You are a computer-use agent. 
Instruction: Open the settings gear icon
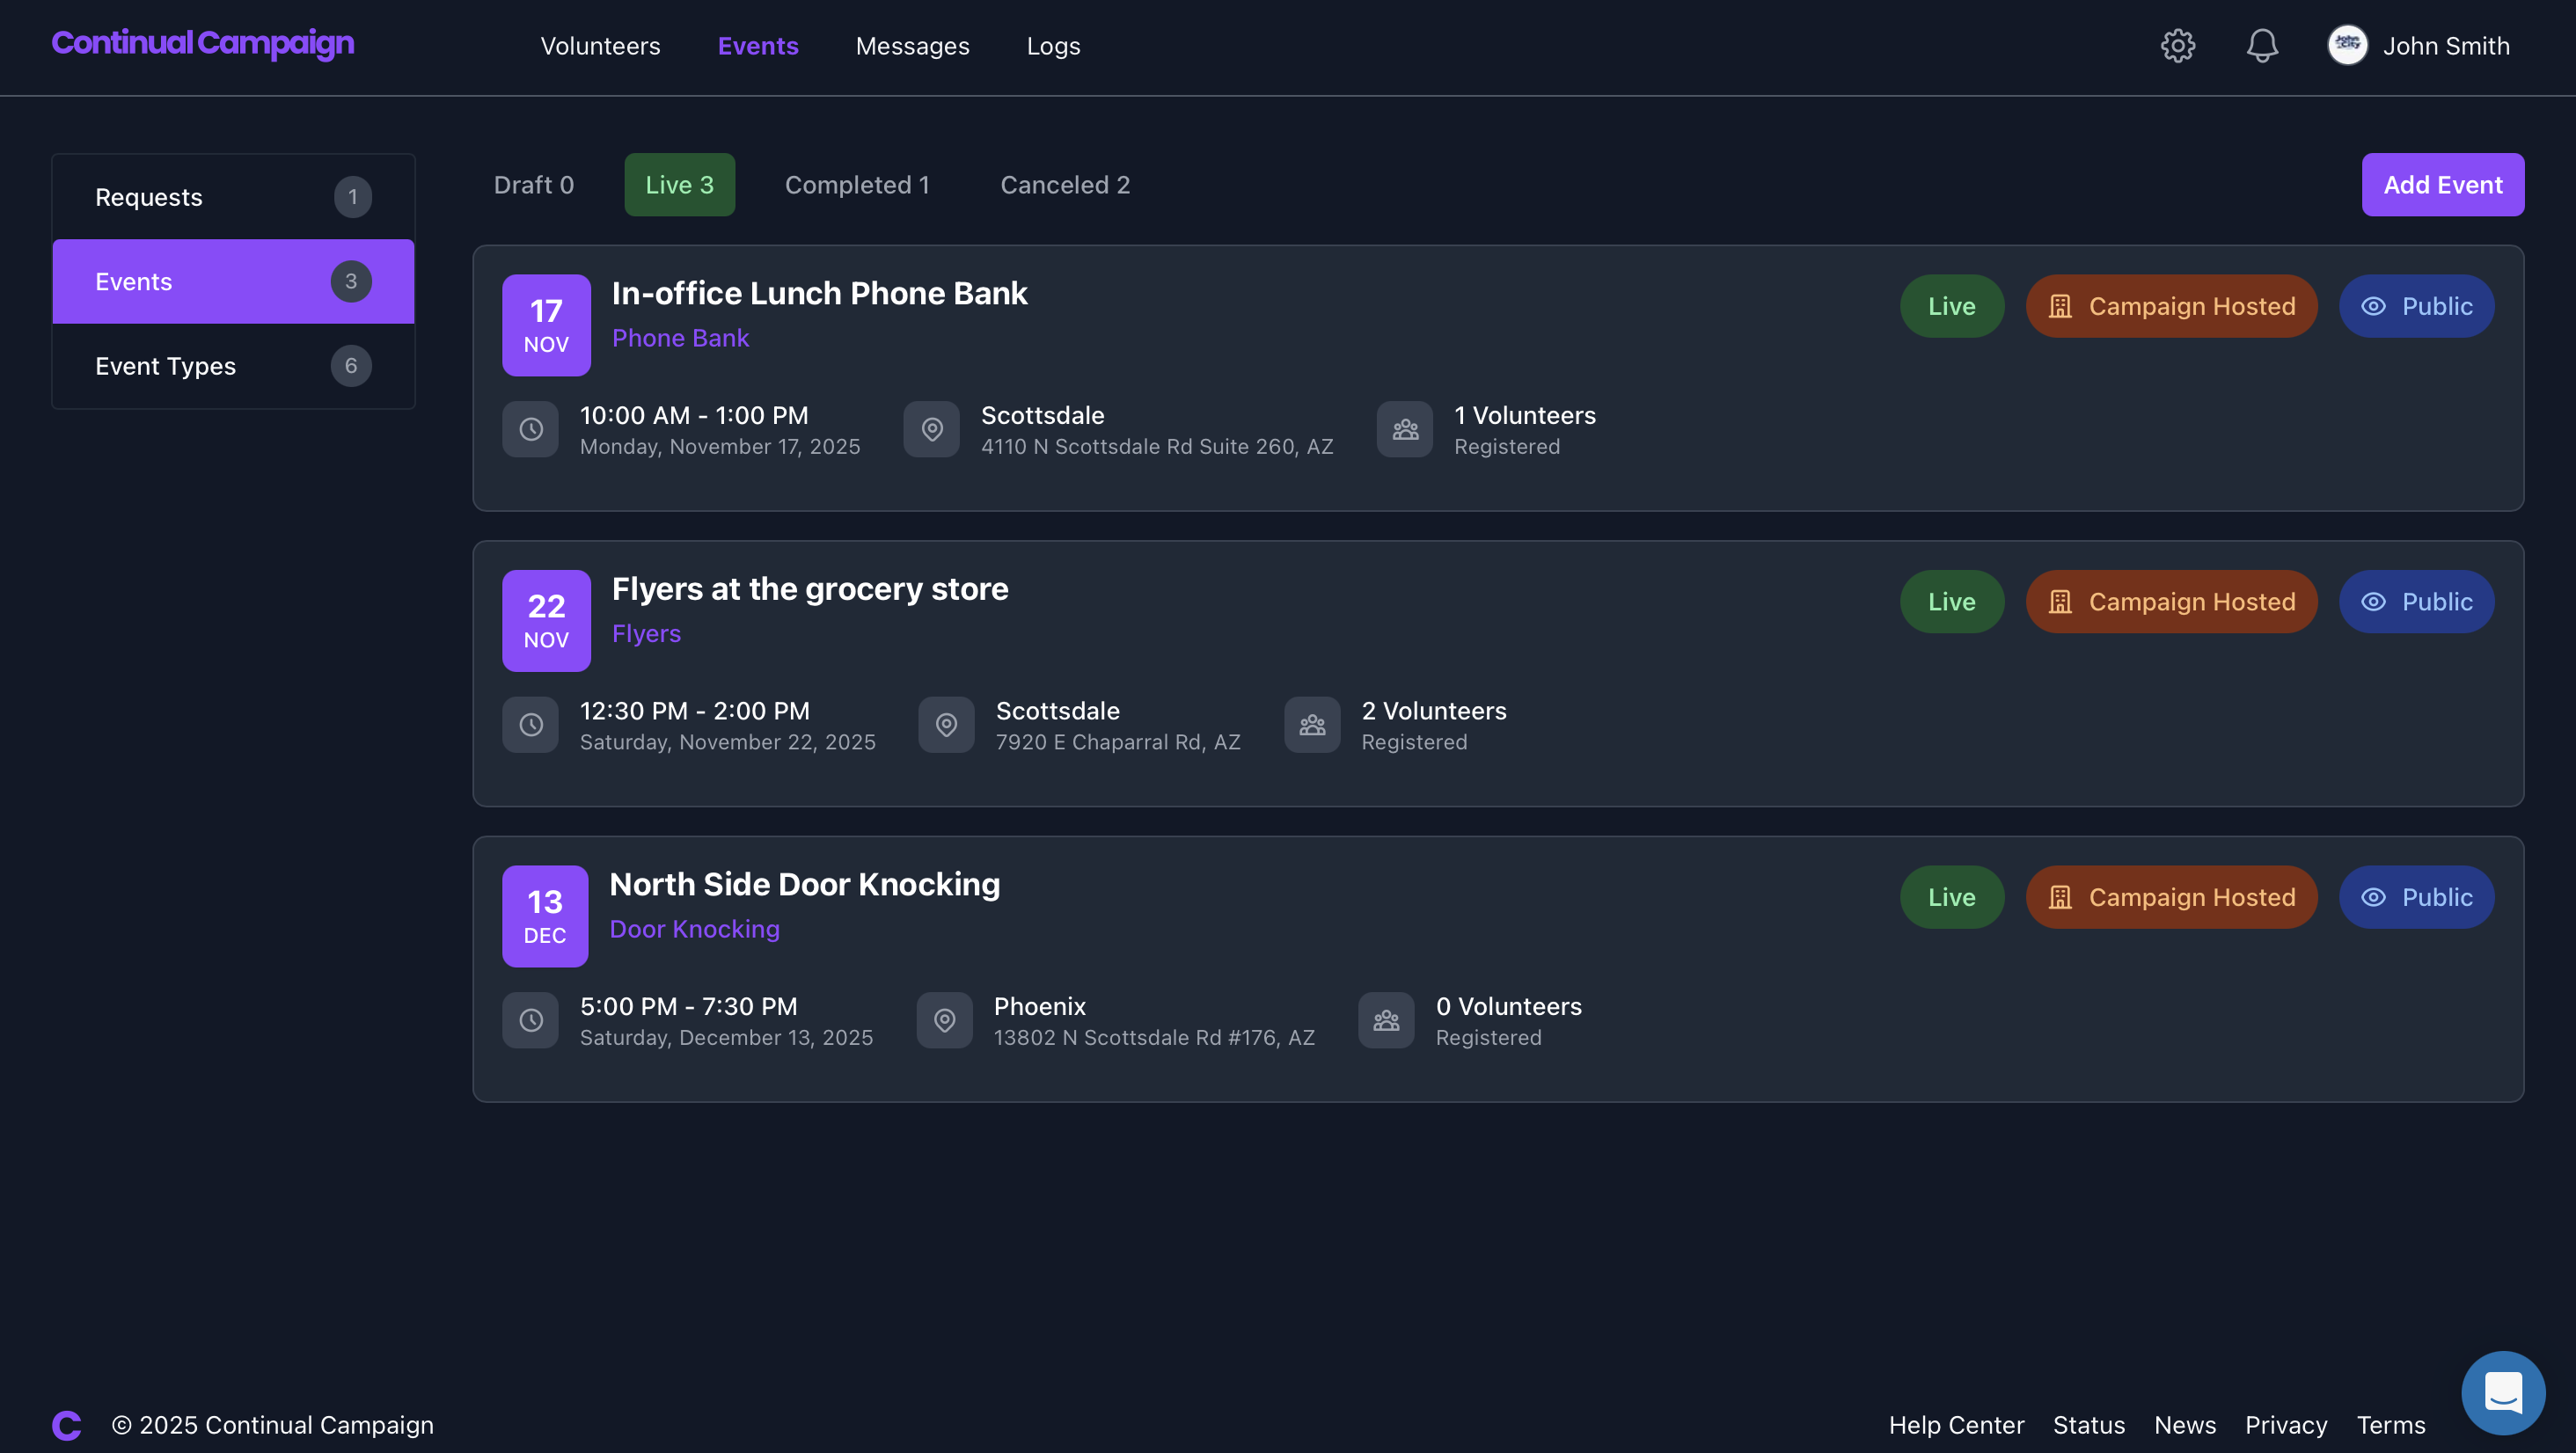pos(2178,45)
